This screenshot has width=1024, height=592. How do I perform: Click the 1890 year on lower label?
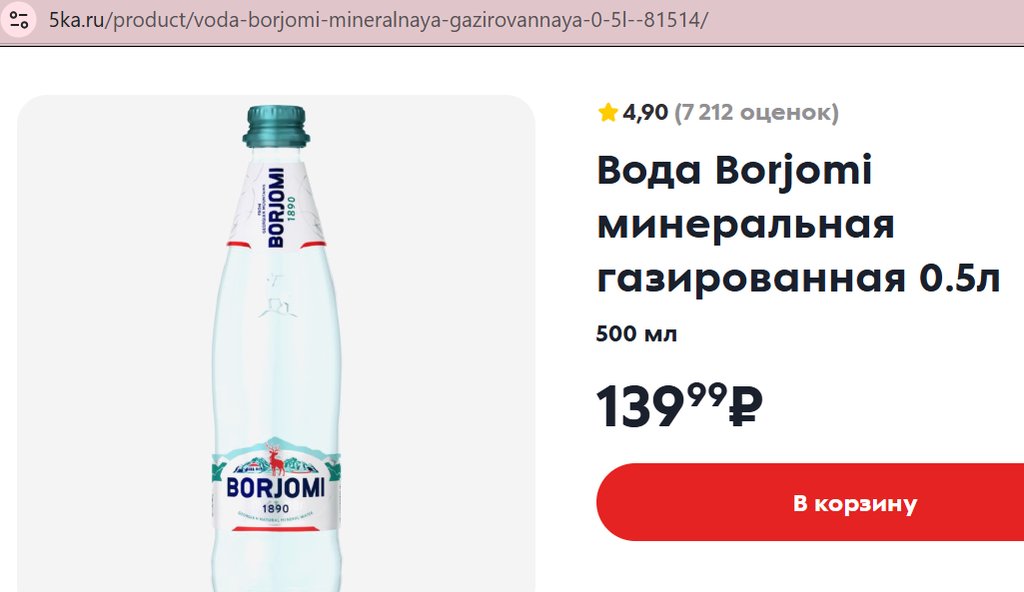(x=276, y=509)
